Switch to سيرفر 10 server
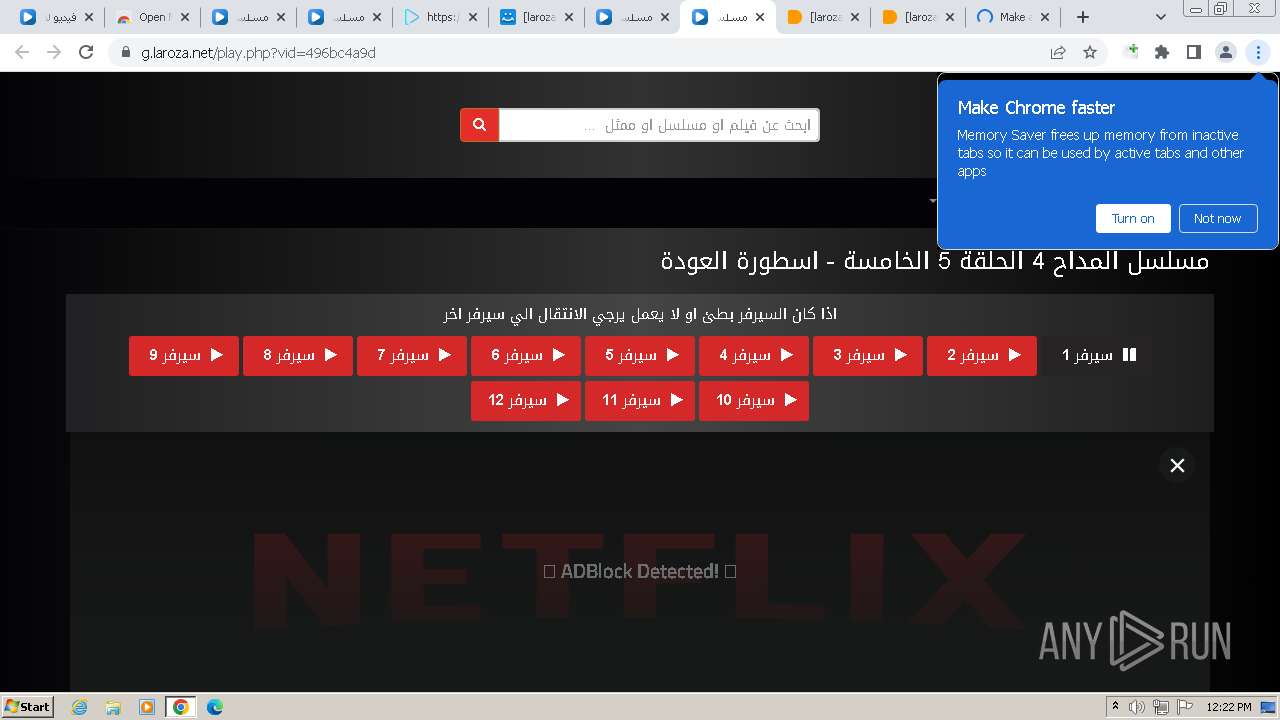The image size is (1280, 720). (754, 400)
